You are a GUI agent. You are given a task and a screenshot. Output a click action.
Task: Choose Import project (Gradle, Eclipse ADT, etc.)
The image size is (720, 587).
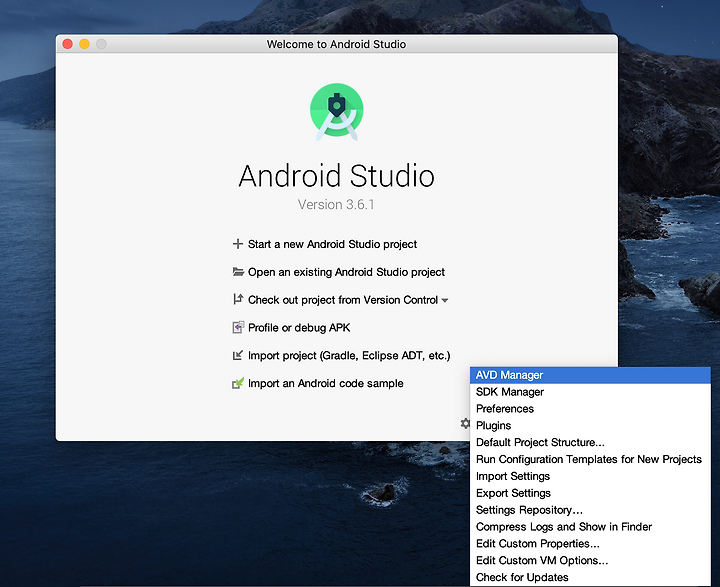tap(349, 356)
